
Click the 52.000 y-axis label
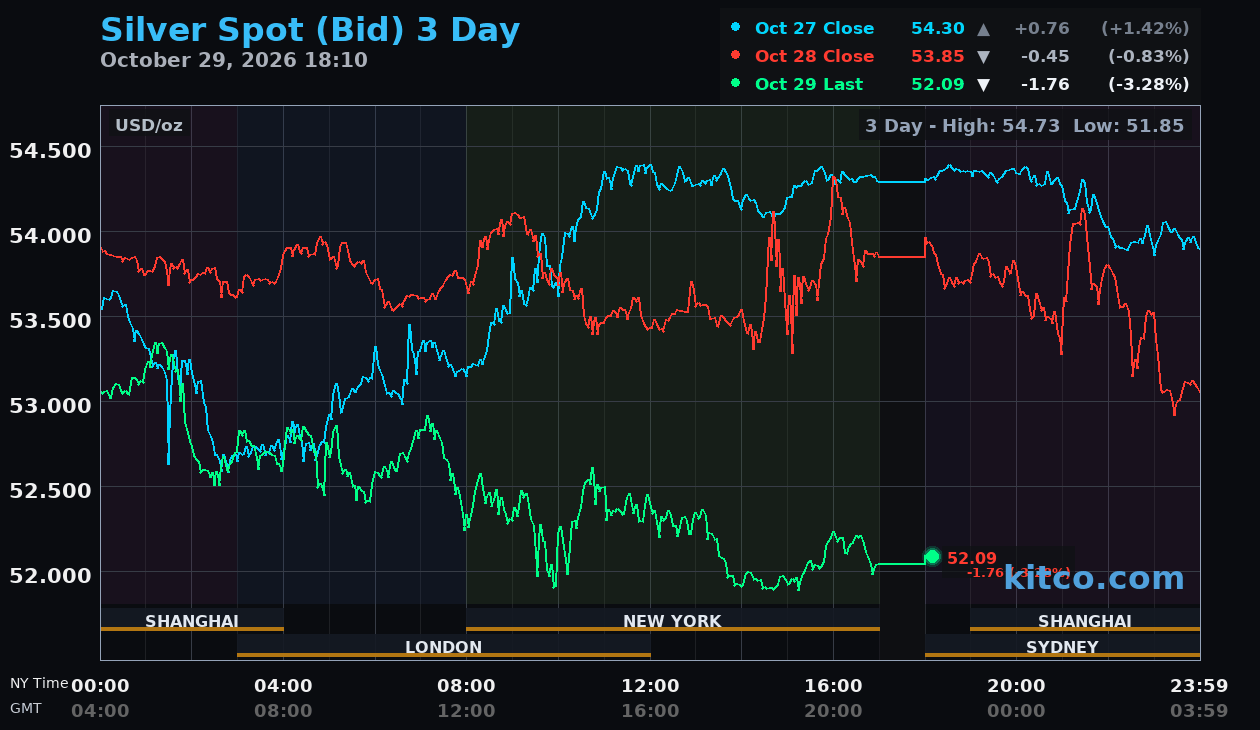tap(50, 575)
